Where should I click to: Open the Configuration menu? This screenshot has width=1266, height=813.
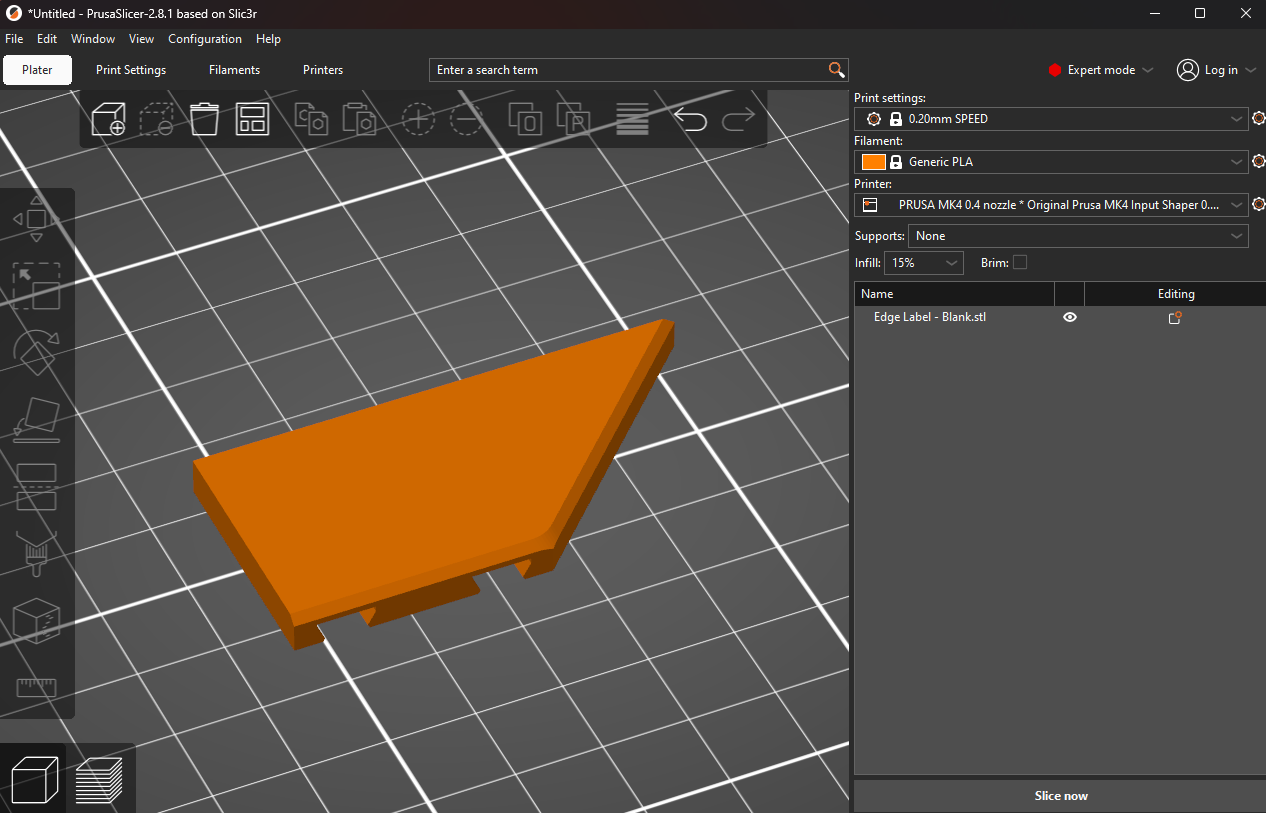[x=205, y=39]
